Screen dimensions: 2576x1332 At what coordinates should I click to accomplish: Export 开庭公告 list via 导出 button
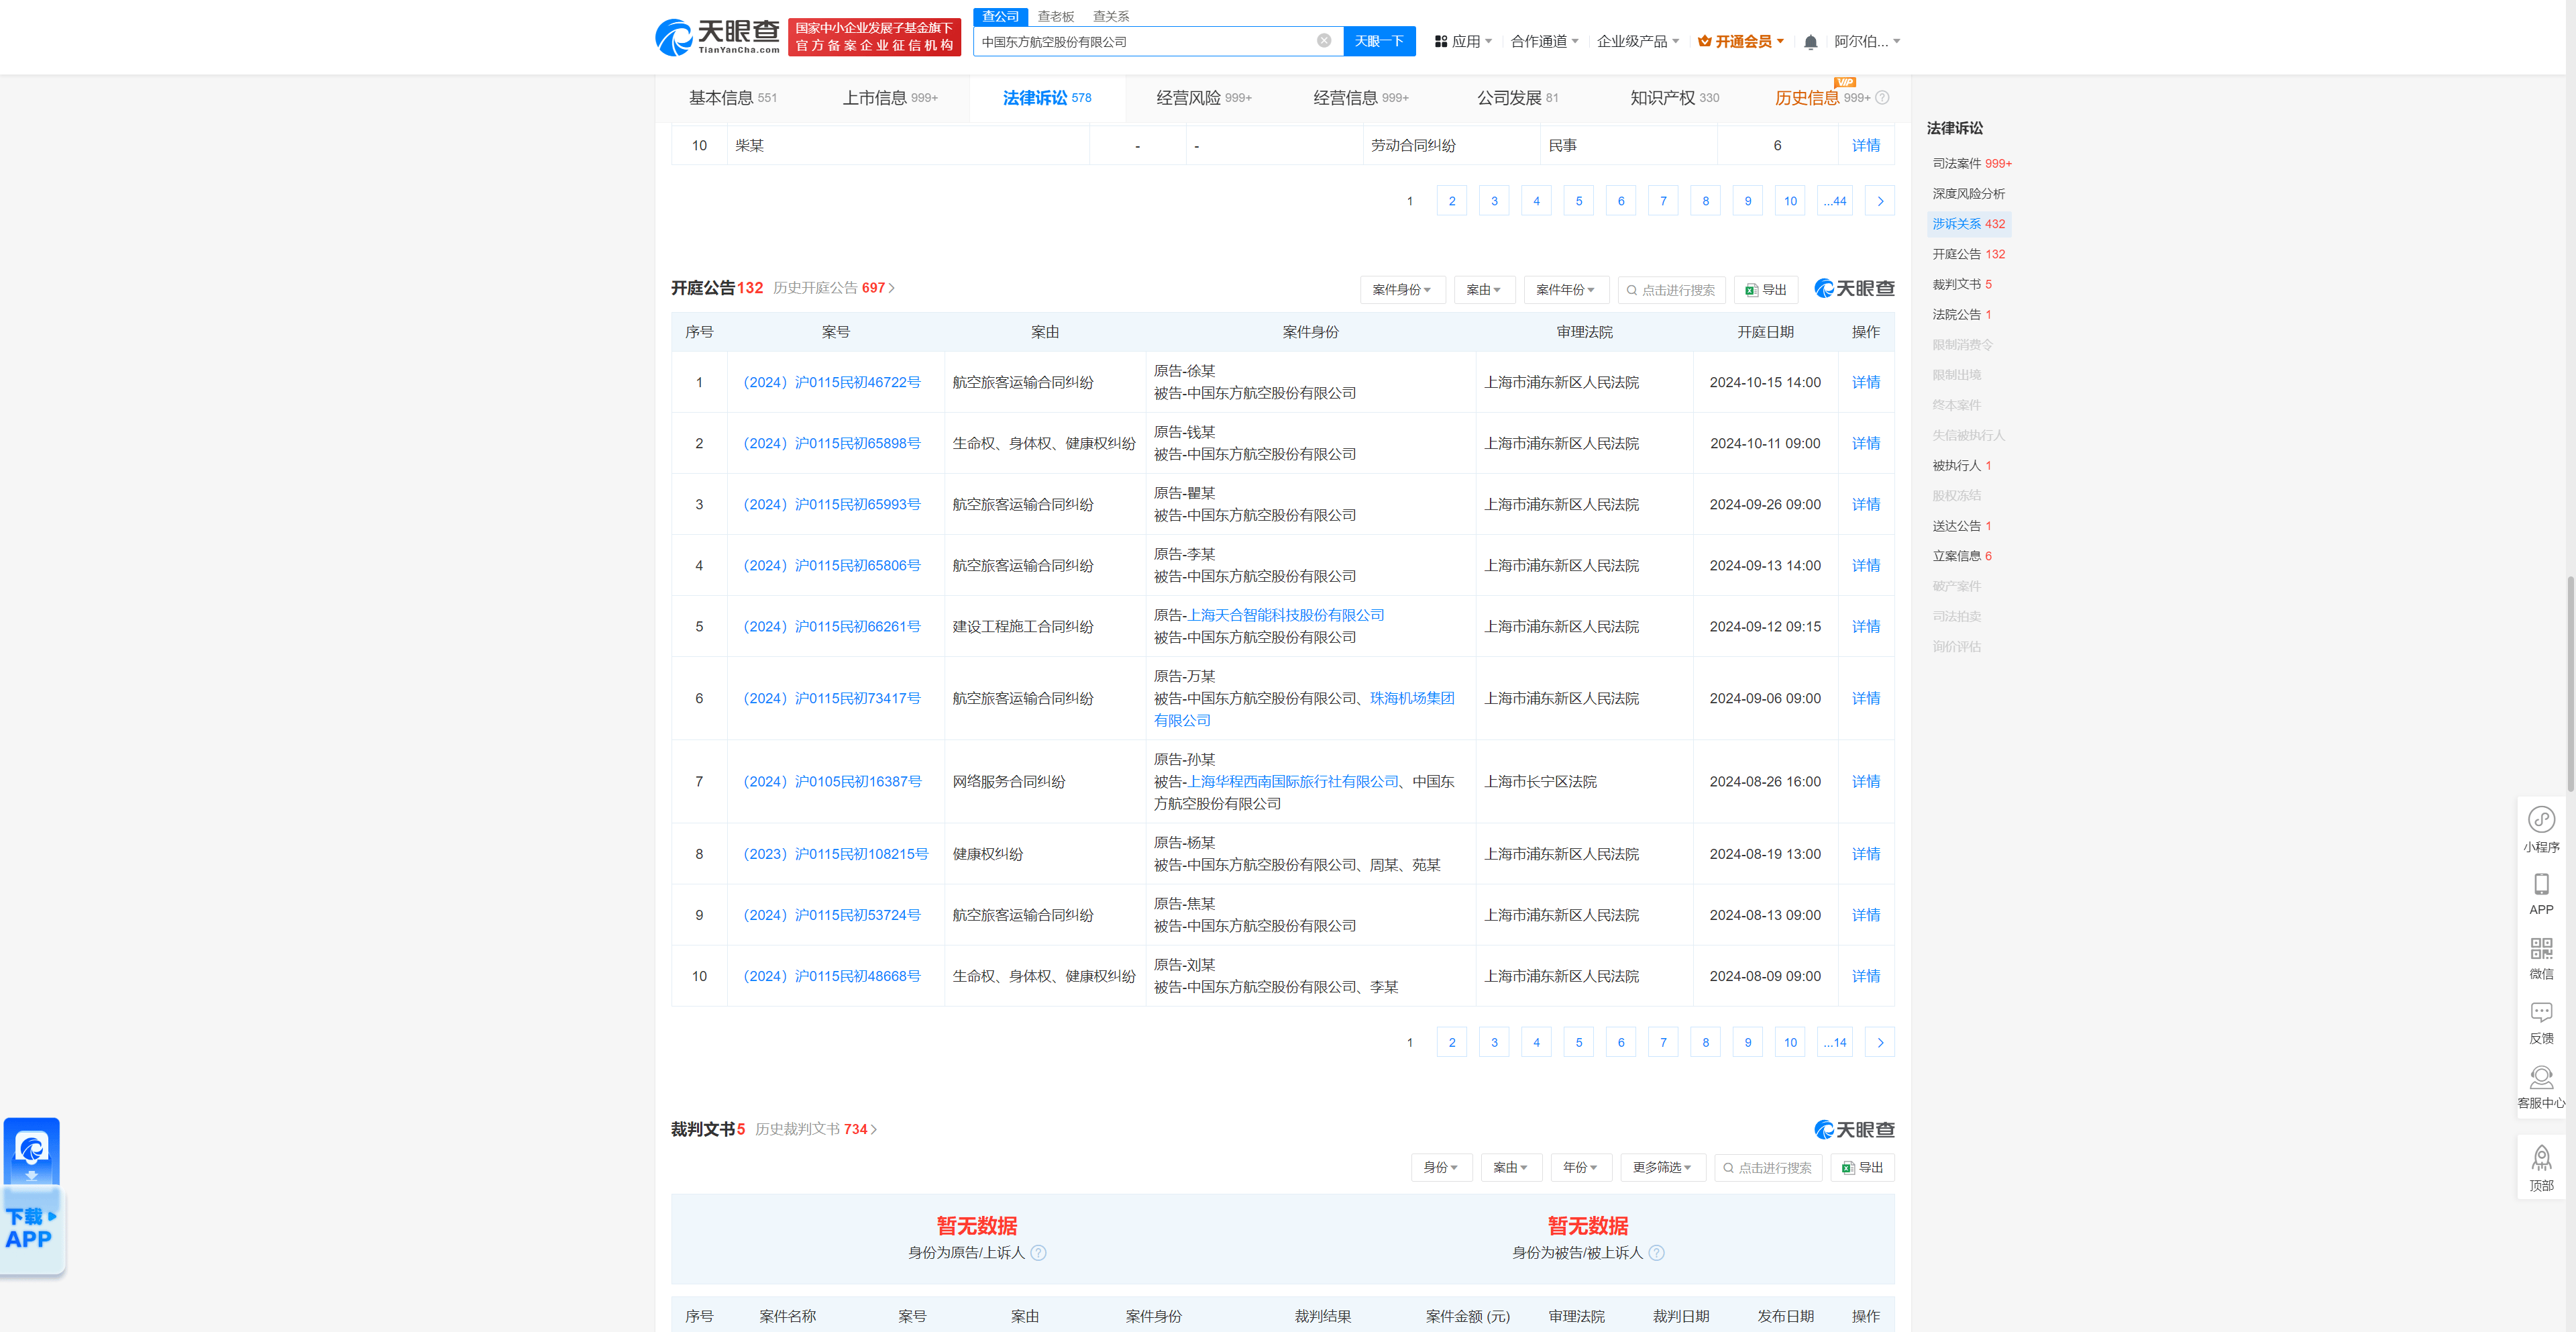(x=1766, y=290)
